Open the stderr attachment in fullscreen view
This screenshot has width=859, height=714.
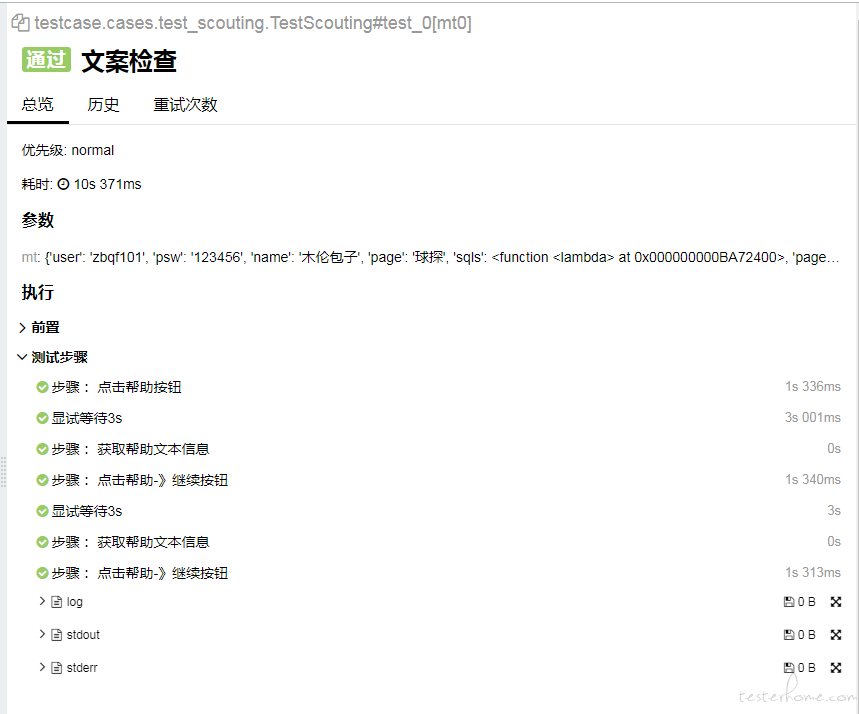click(x=836, y=667)
